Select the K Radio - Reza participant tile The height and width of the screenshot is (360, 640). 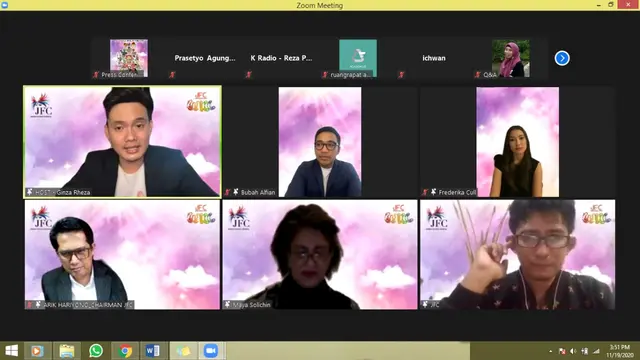[281, 58]
